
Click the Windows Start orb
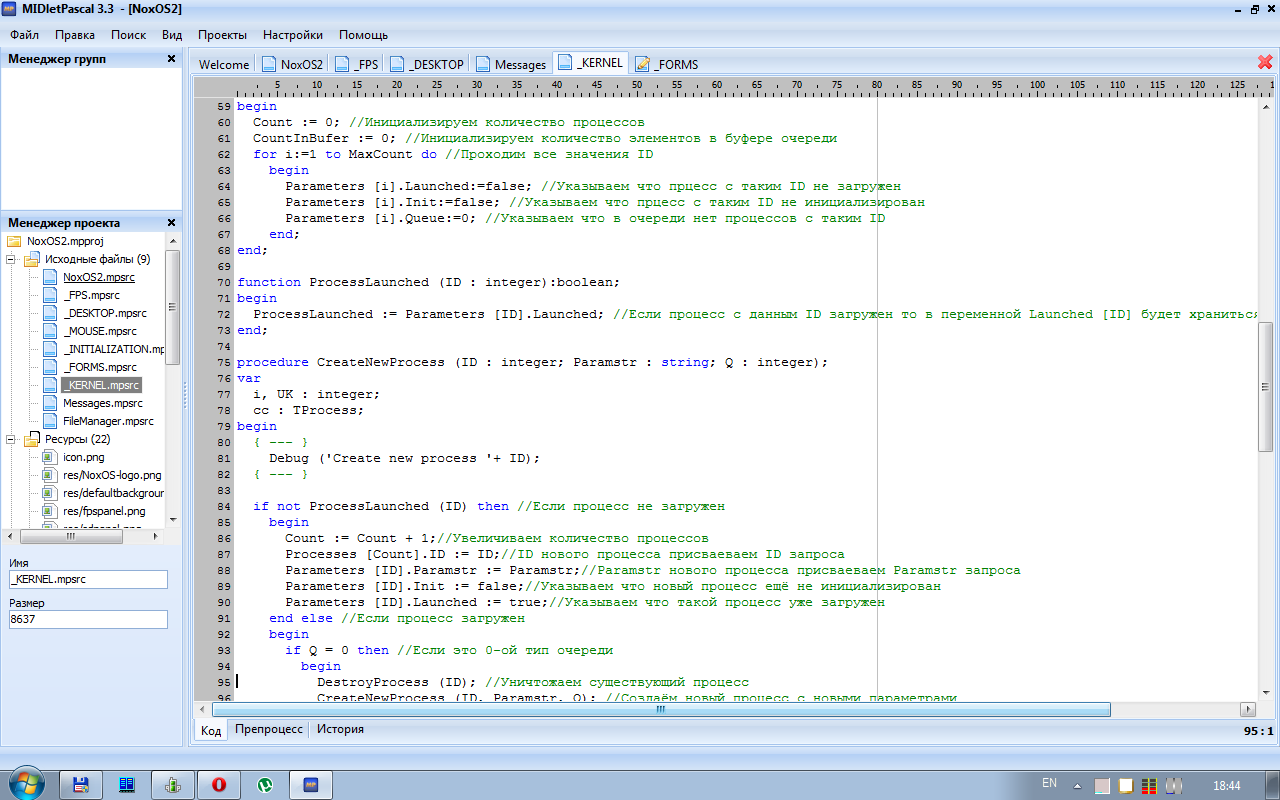[x=25, y=781]
